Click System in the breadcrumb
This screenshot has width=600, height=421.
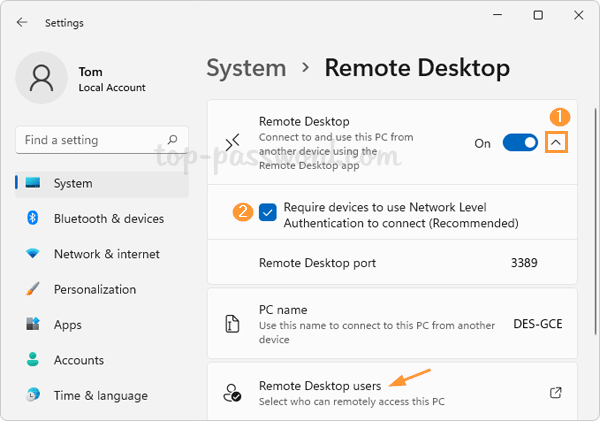click(246, 68)
